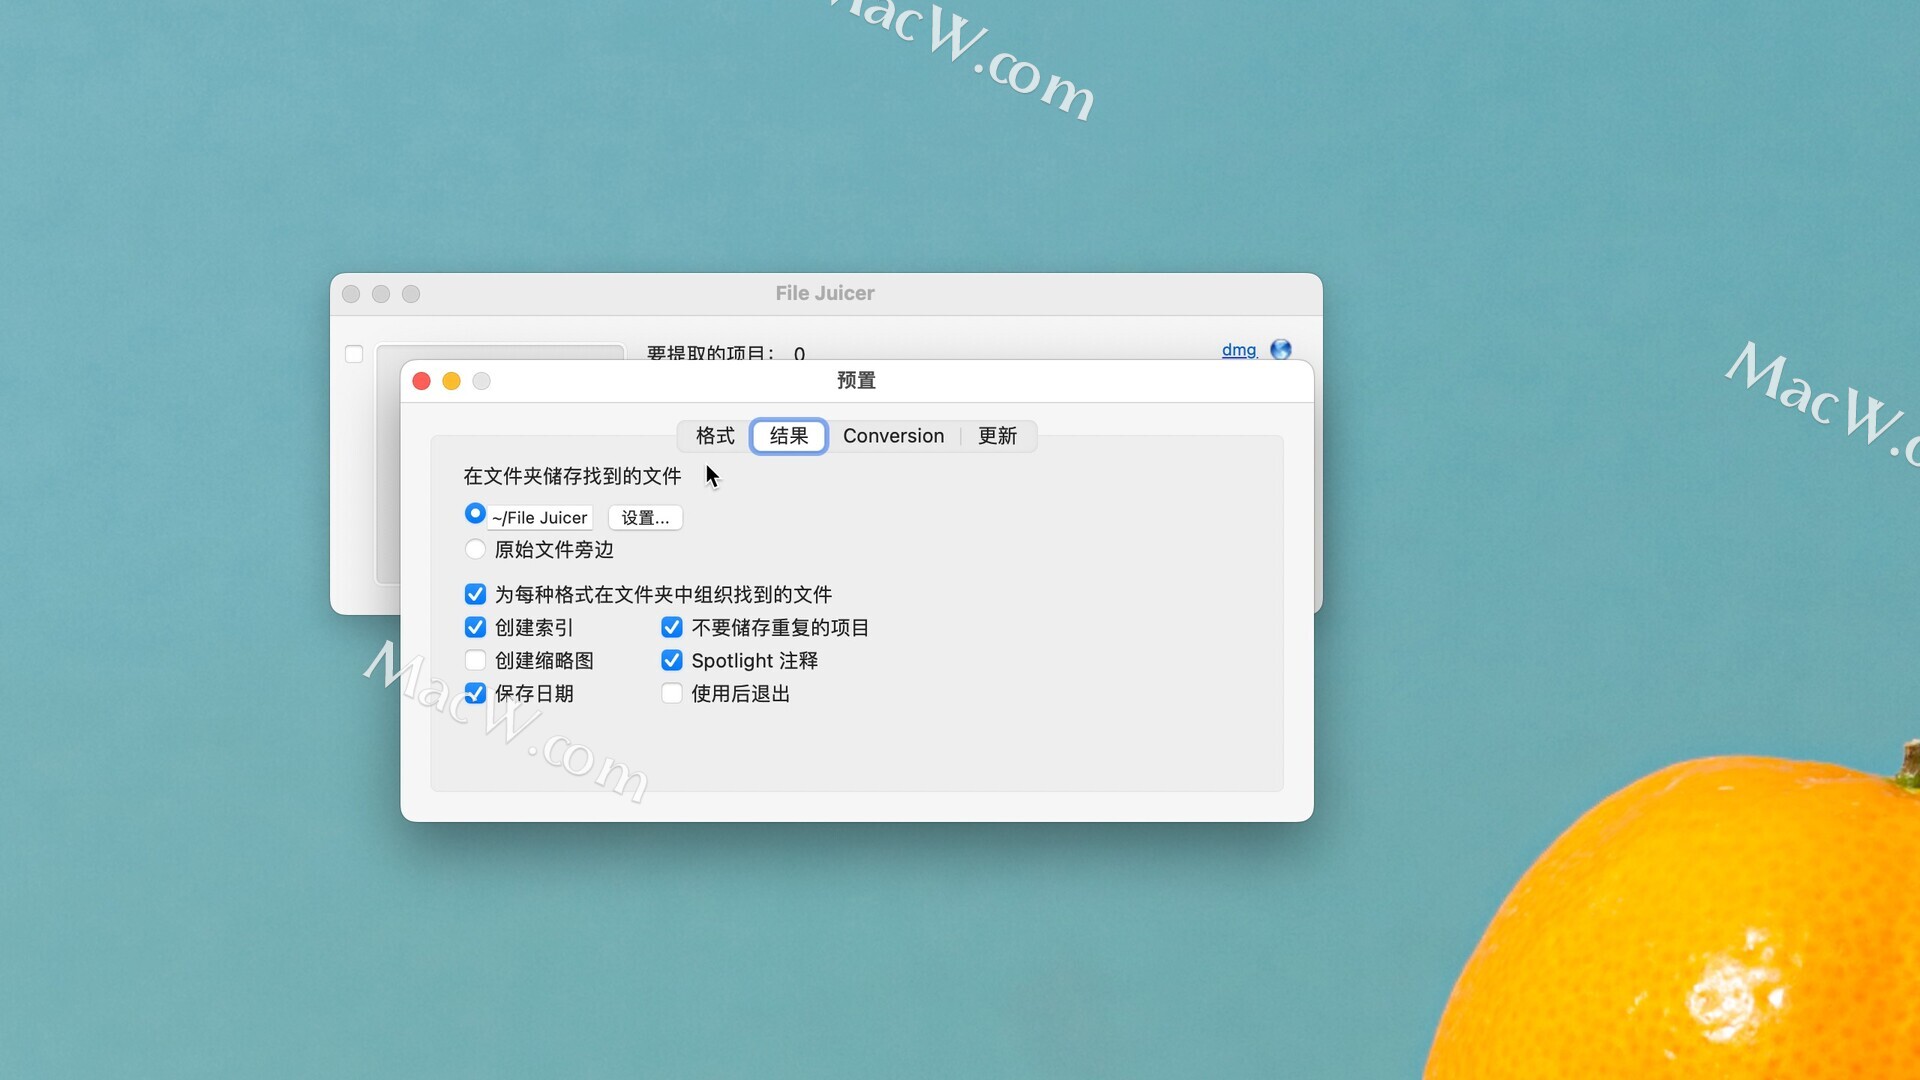The height and width of the screenshot is (1080, 1920).
Task: Enable 创建缩略图 checkbox
Action: 475,660
